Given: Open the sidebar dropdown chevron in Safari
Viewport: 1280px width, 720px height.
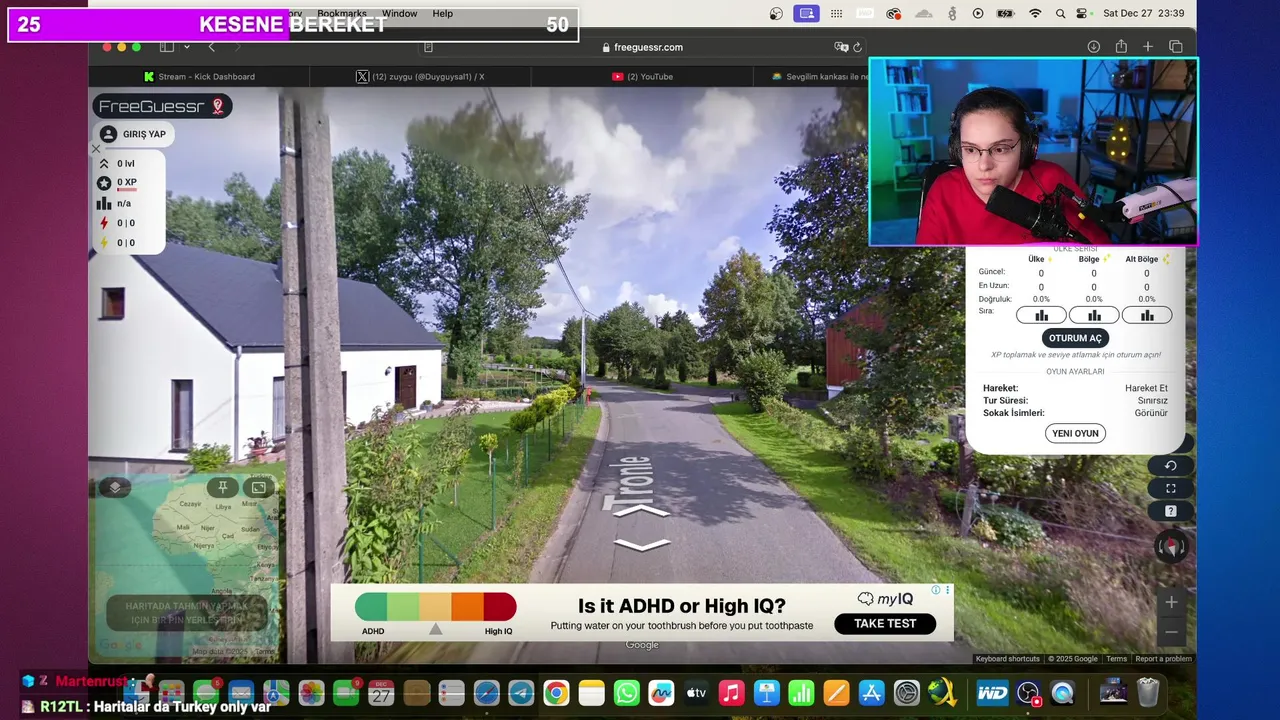Looking at the screenshot, I should coord(185,47).
